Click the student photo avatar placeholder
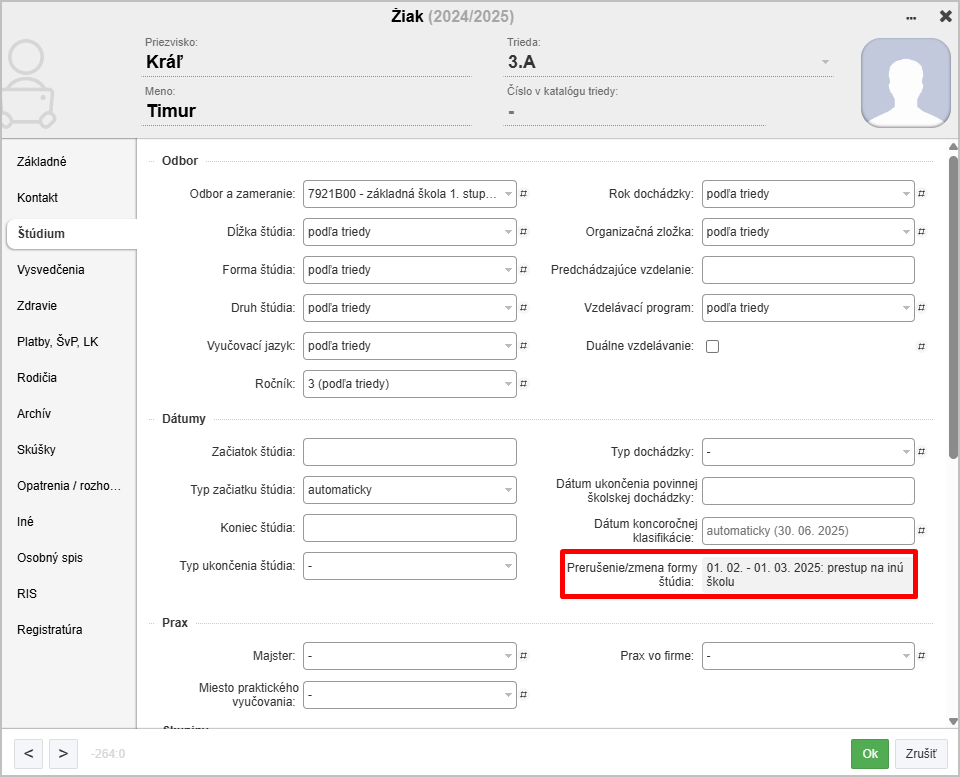This screenshot has width=960, height=777. [905, 84]
